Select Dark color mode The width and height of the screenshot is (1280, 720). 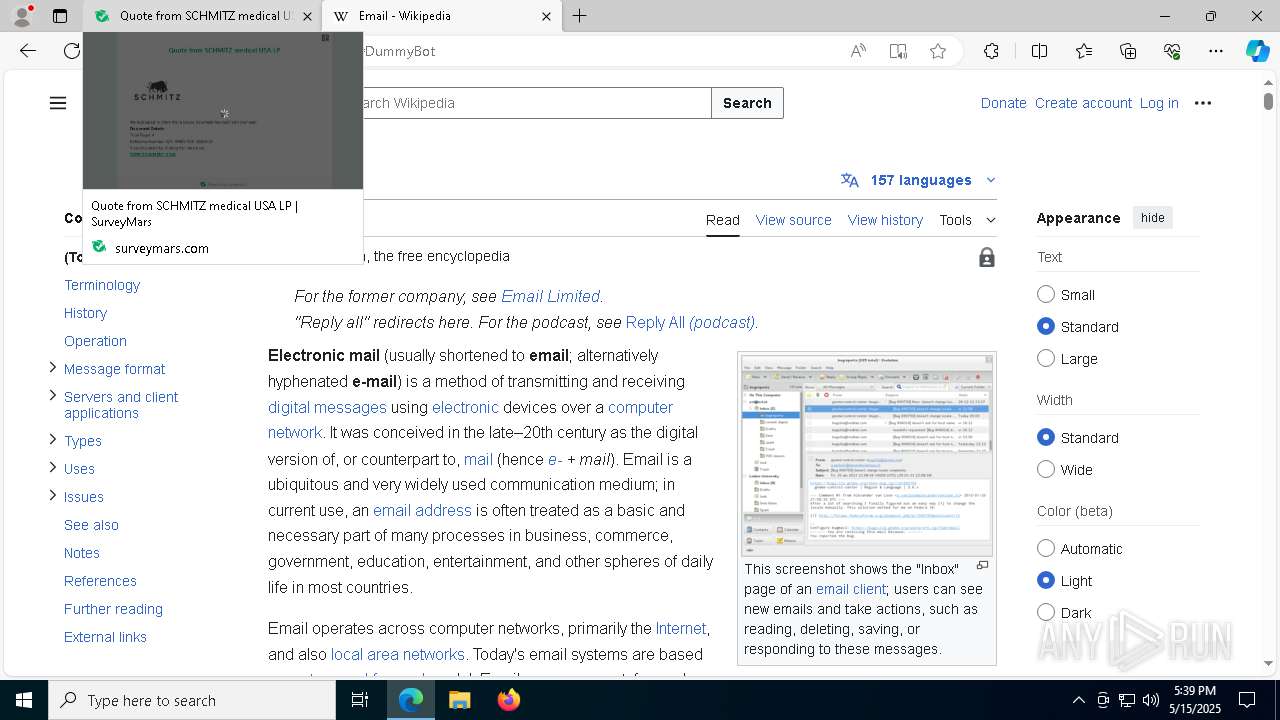click(x=1046, y=612)
